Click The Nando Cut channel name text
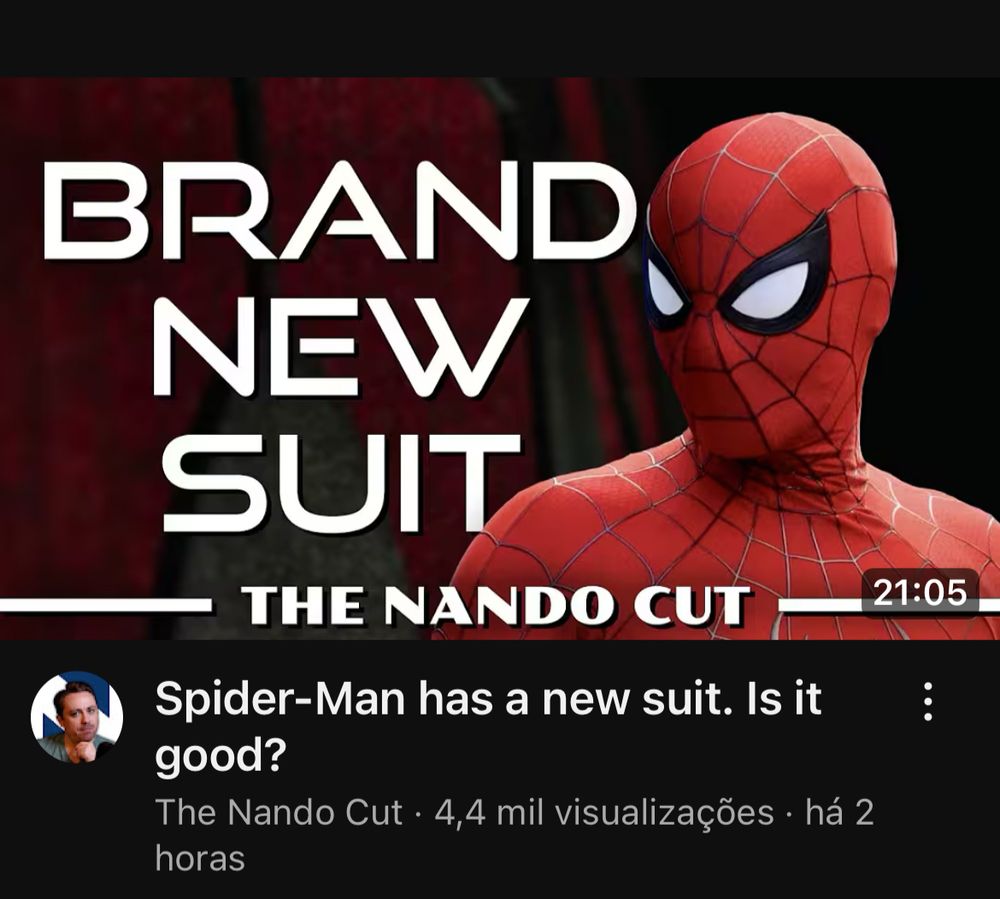 point(279,813)
